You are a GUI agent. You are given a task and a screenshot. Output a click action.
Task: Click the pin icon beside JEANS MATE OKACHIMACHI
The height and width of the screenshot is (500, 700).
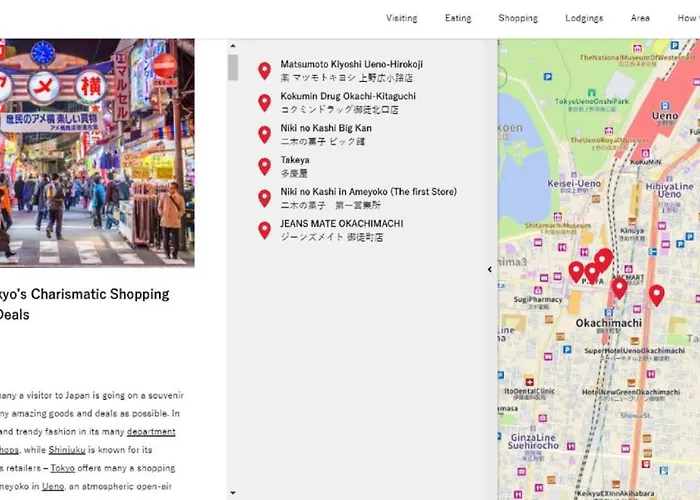pyautogui.click(x=264, y=230)
